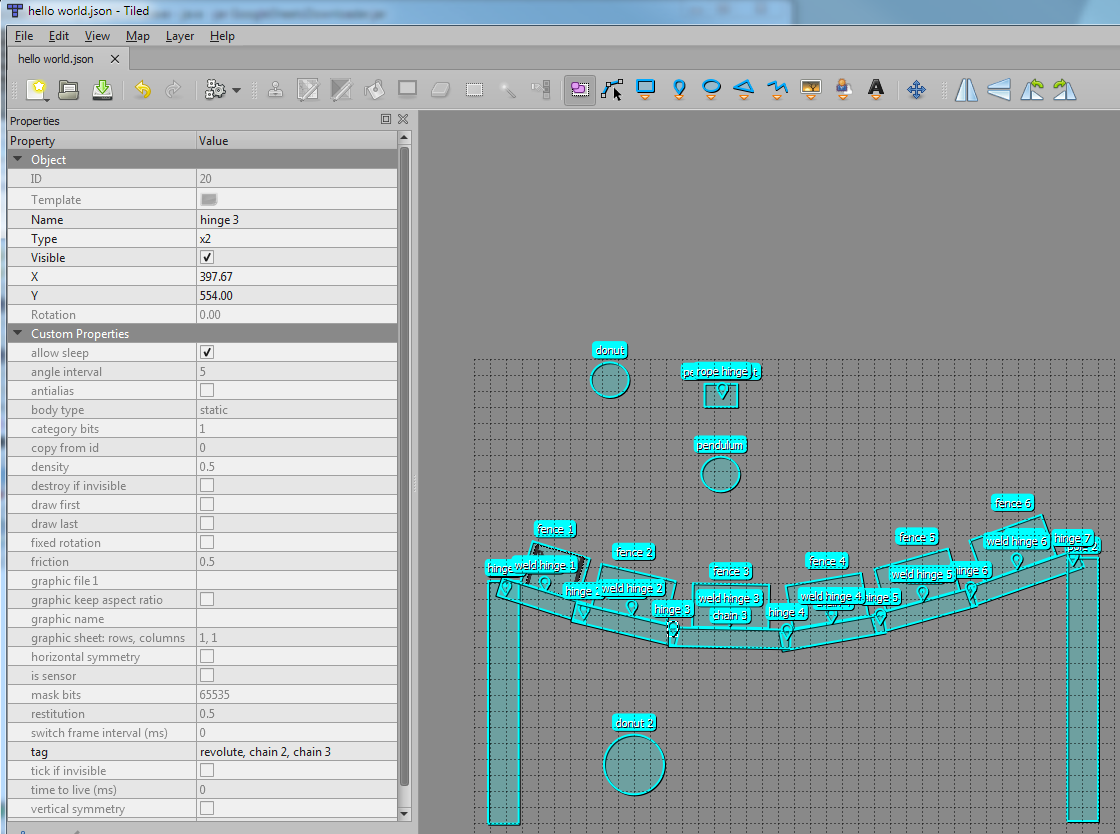Image resolution: width=1120 pixels, height=834 pixels.
Task: Redo using the grey arrow icon
Action: click(x=173, y=89)
